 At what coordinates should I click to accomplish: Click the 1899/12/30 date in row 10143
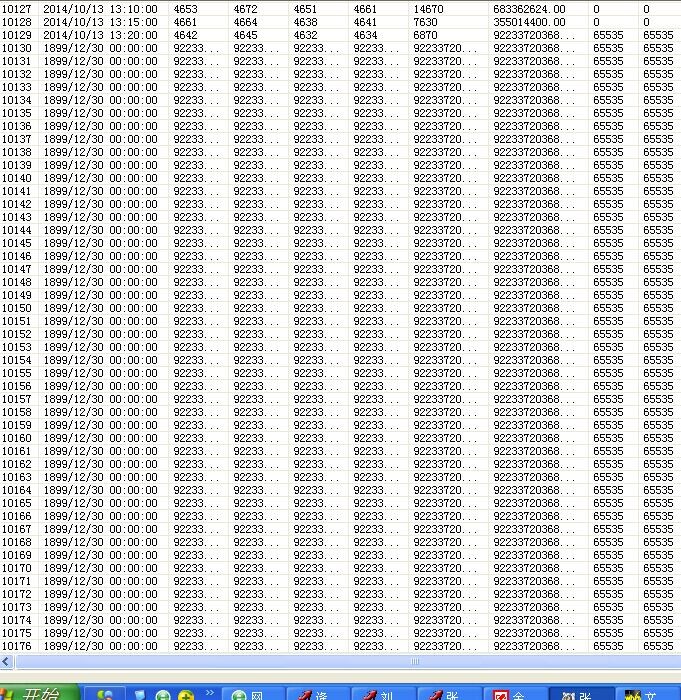100,217
